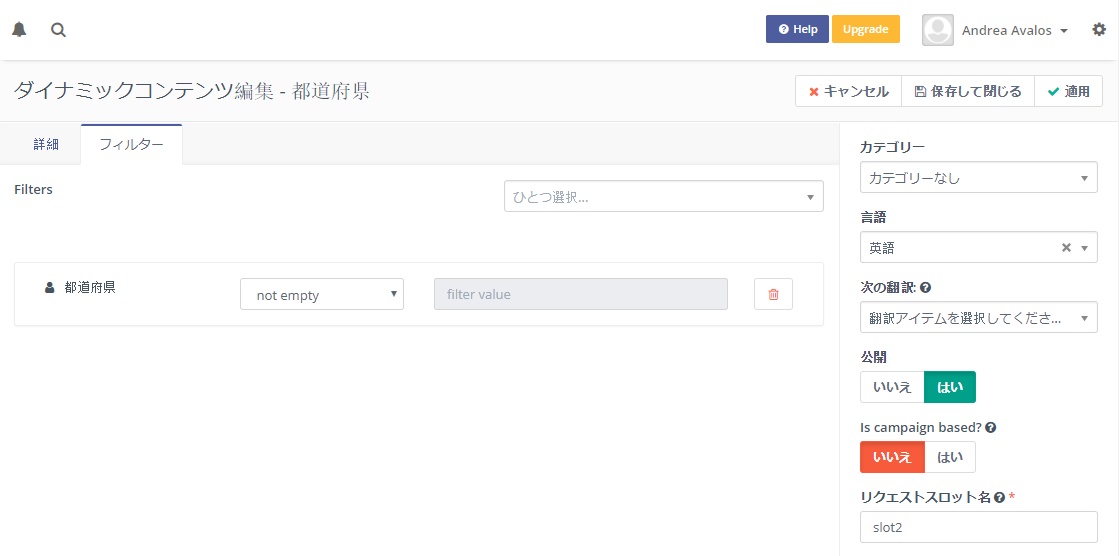Switch to the 詳細 tab
1119x556 pixels.
click(46, 144)
